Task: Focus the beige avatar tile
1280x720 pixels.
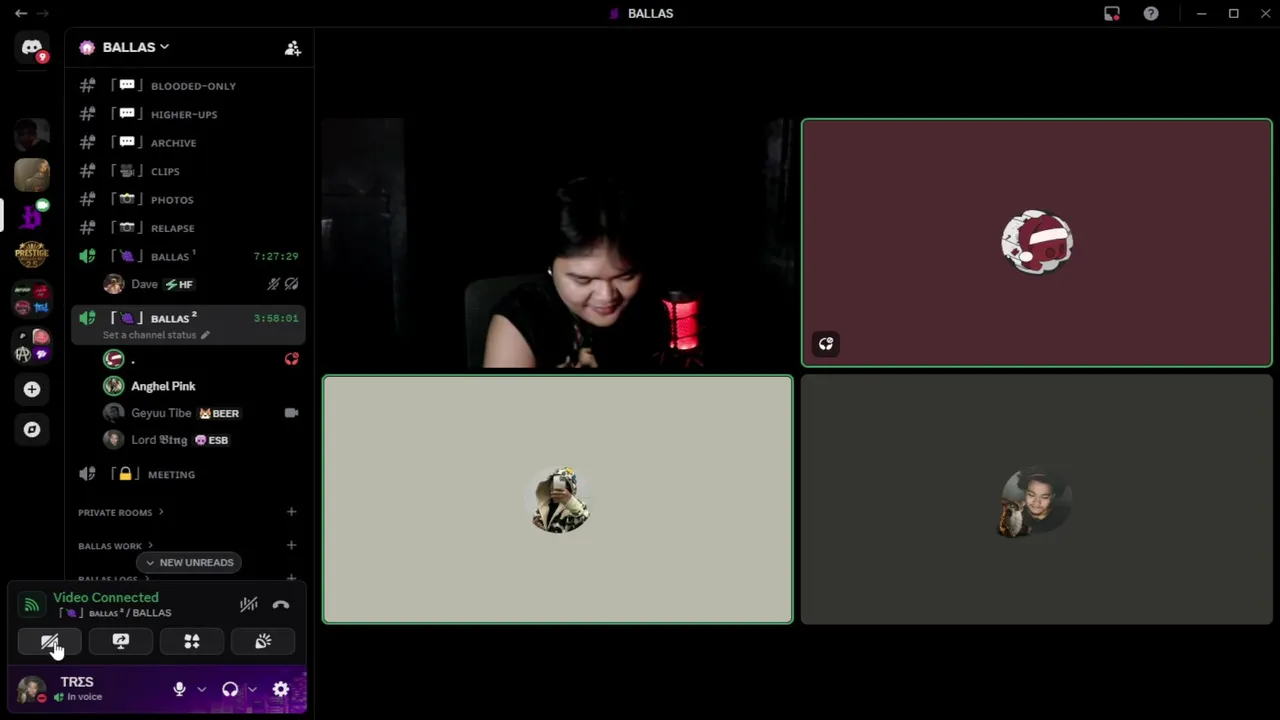Action: pos(557,499)
